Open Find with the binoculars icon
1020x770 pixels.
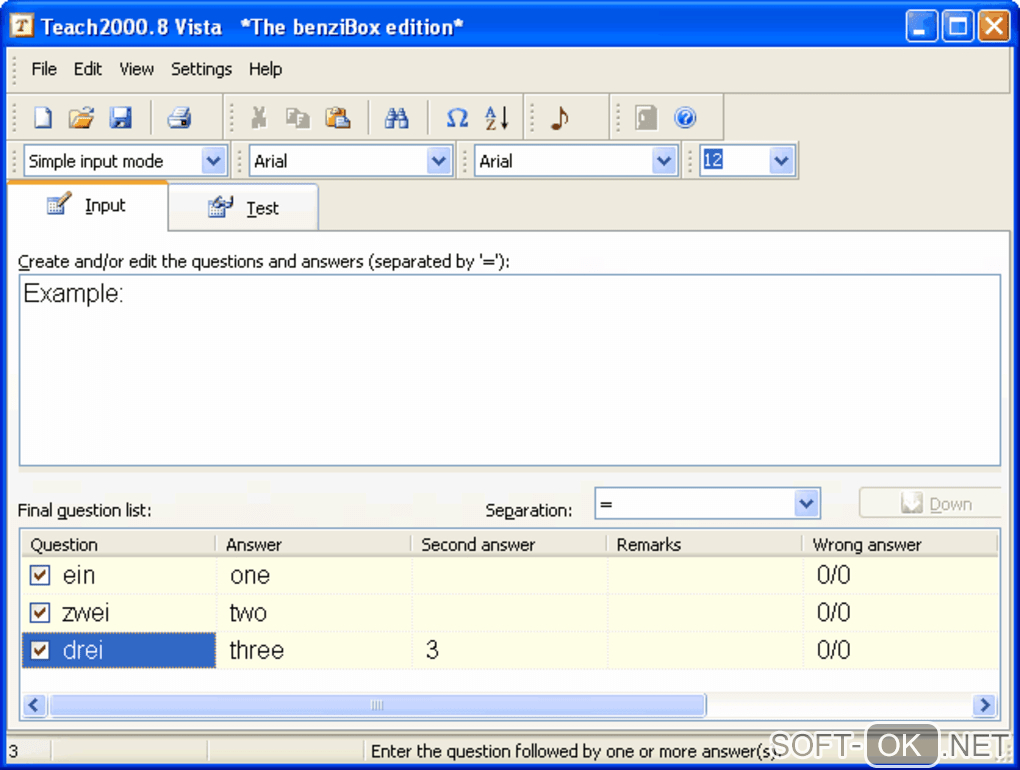click(x=396, y=118)
